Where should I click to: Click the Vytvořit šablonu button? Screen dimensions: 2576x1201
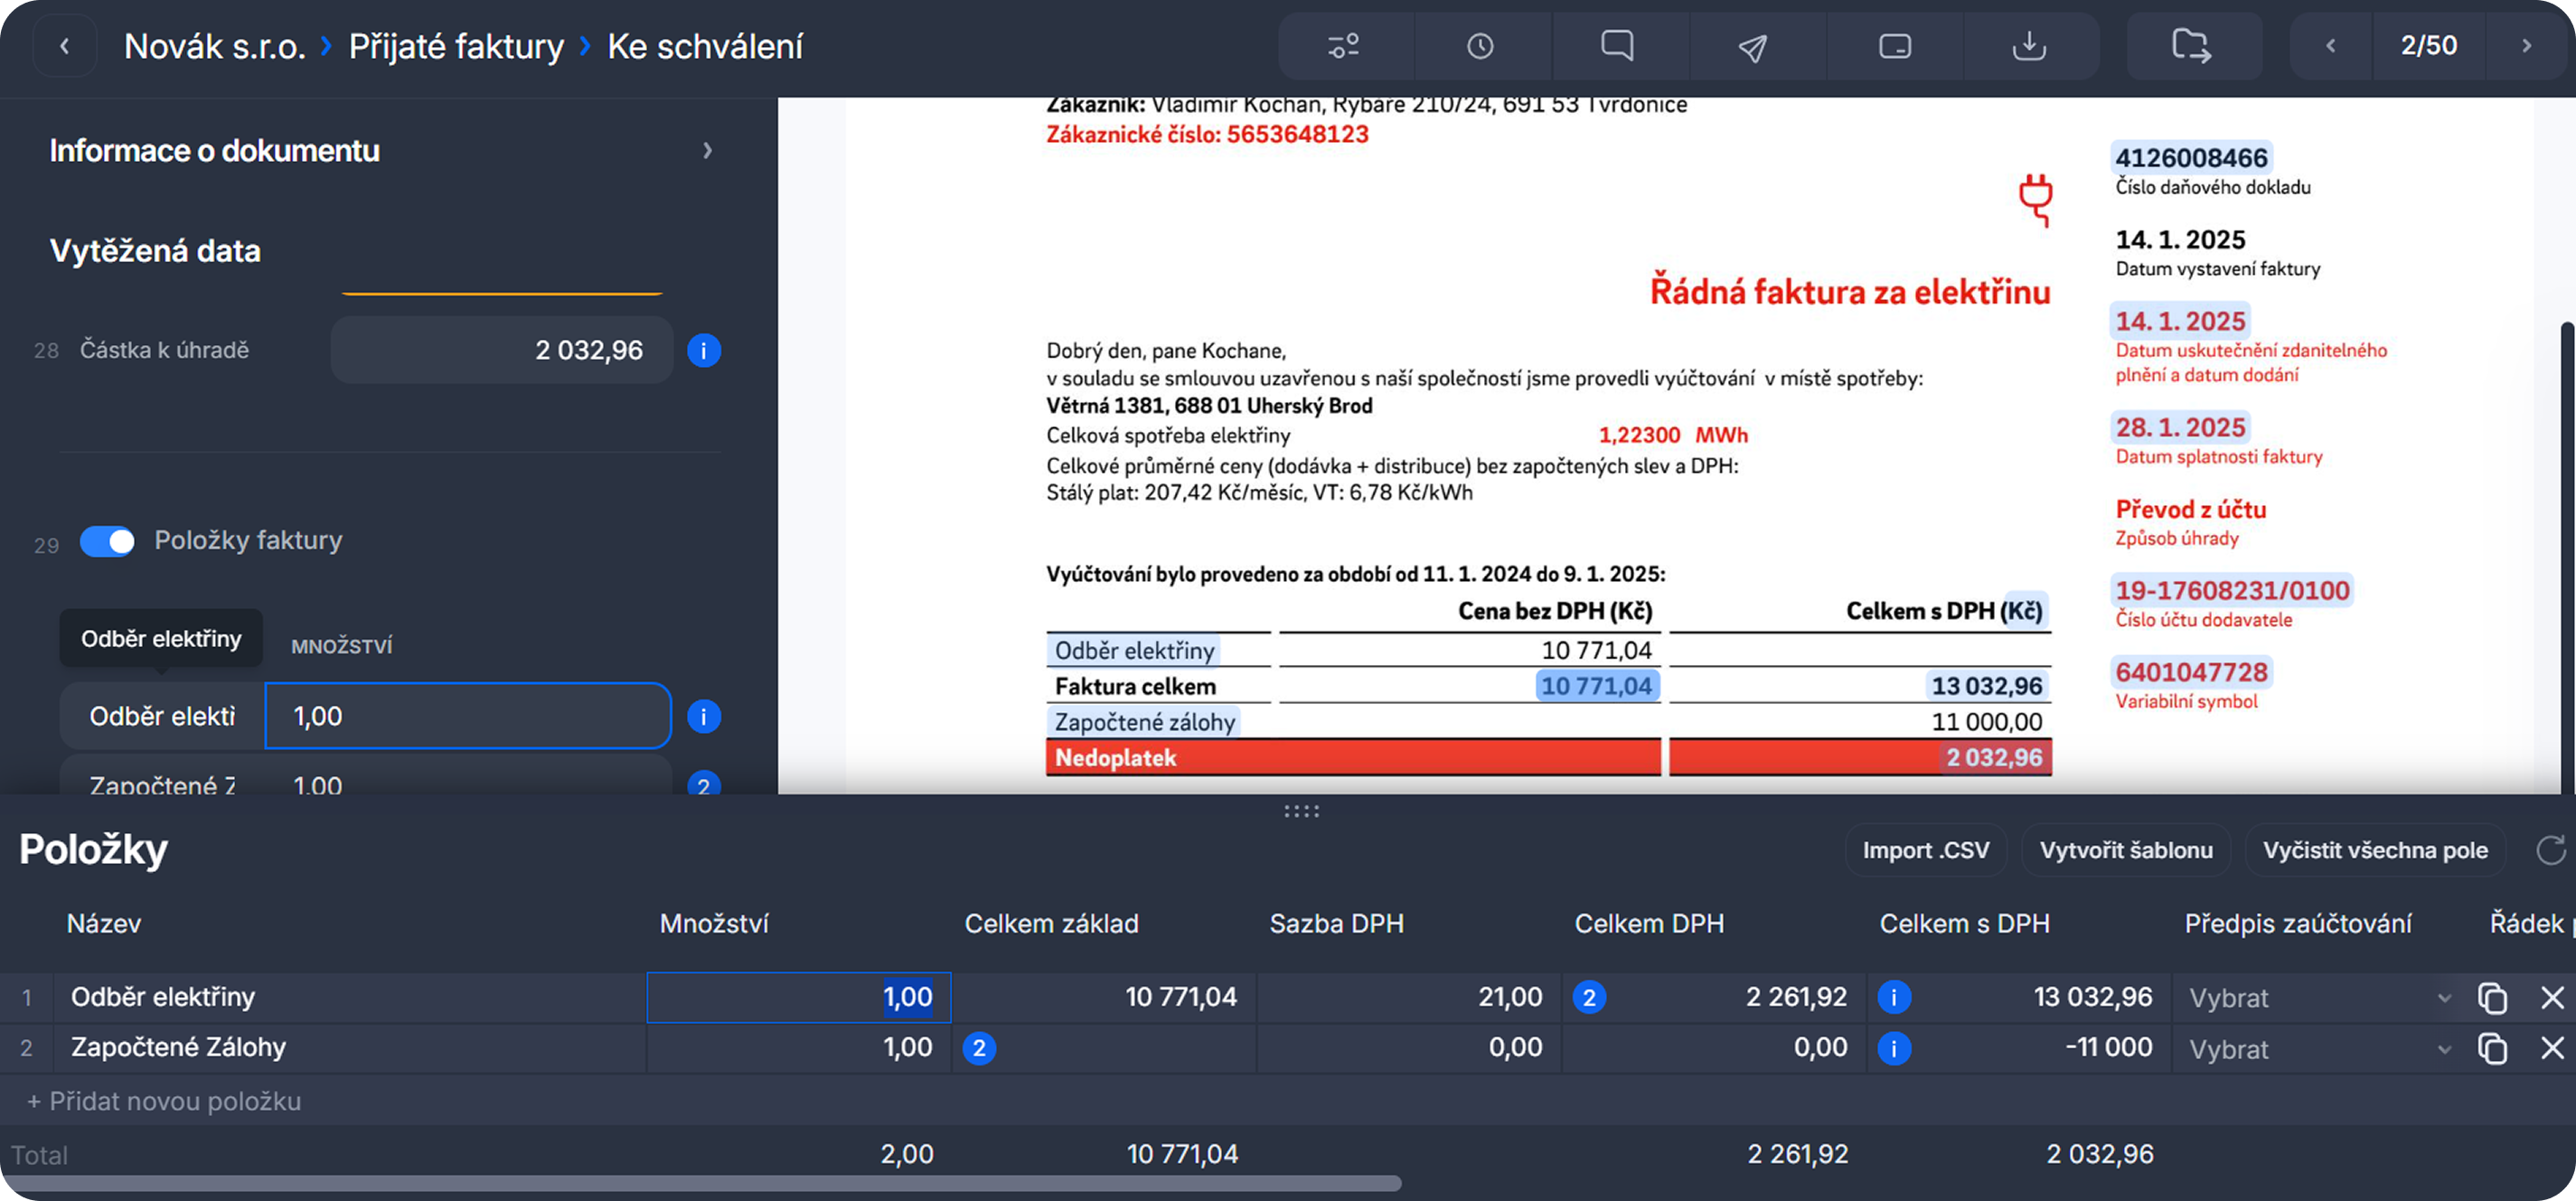coord(2126,850)
